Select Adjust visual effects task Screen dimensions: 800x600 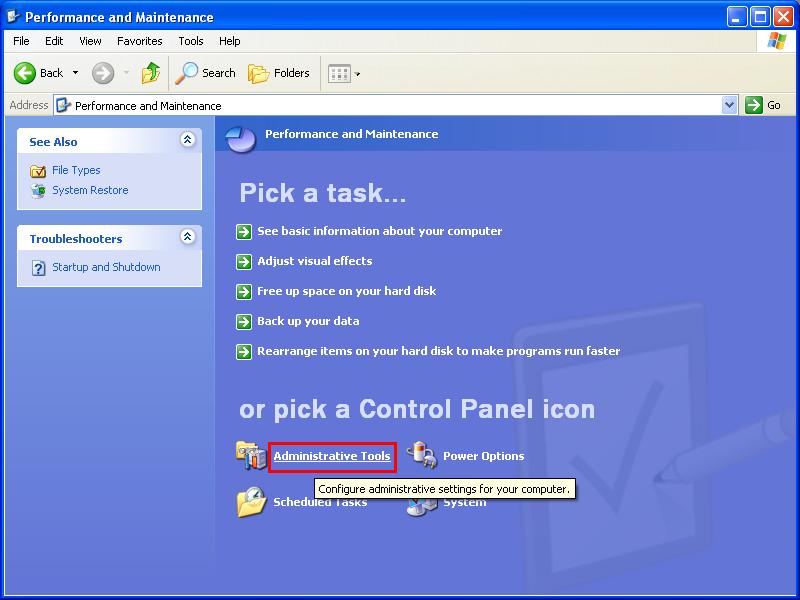[315, 261]
